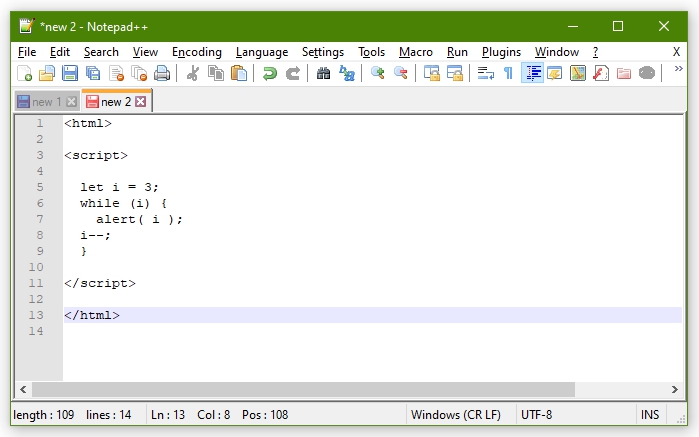Click Windows (CR LF) in status bar
The image size is (699, 437).
click(x=456, y=415)
